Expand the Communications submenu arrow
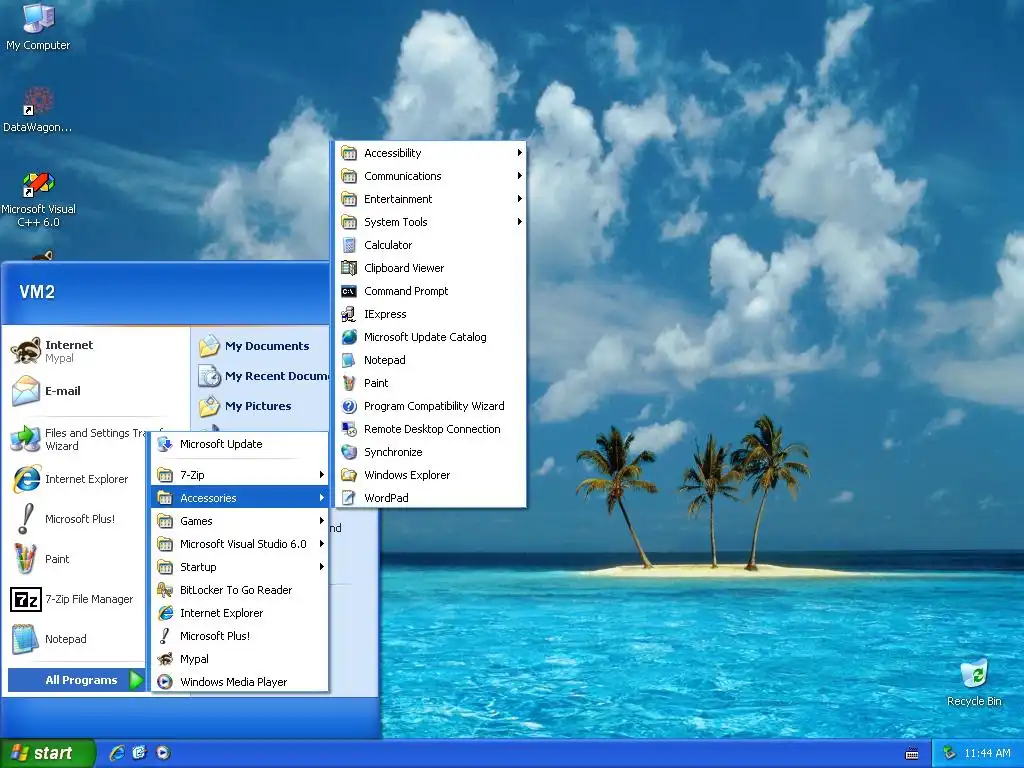 coord(519,176)
